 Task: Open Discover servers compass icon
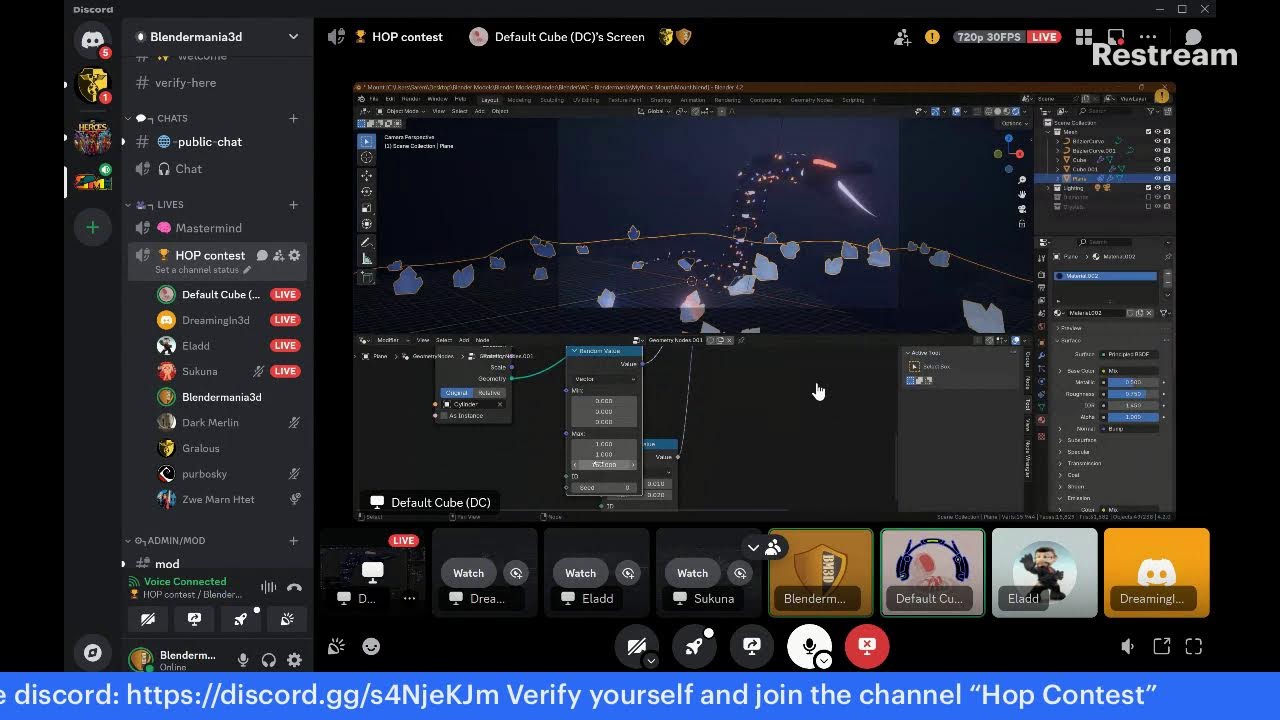92,653
